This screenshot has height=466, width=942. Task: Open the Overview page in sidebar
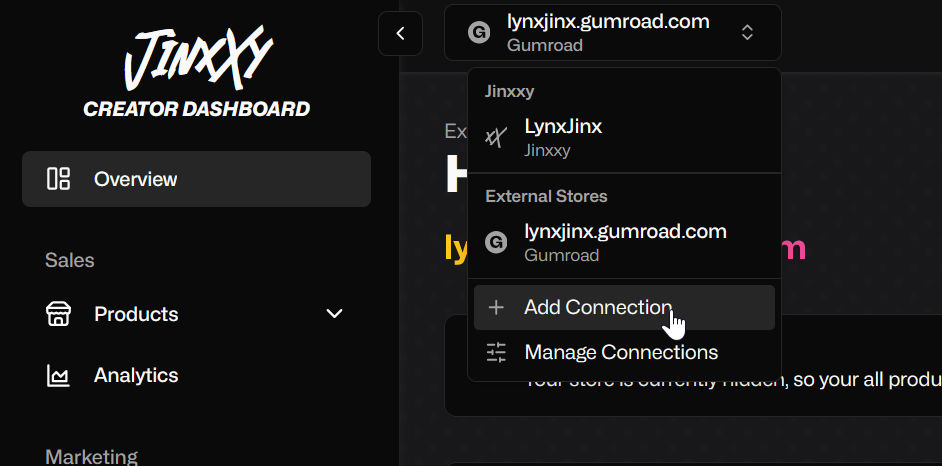tap(196, 179)
